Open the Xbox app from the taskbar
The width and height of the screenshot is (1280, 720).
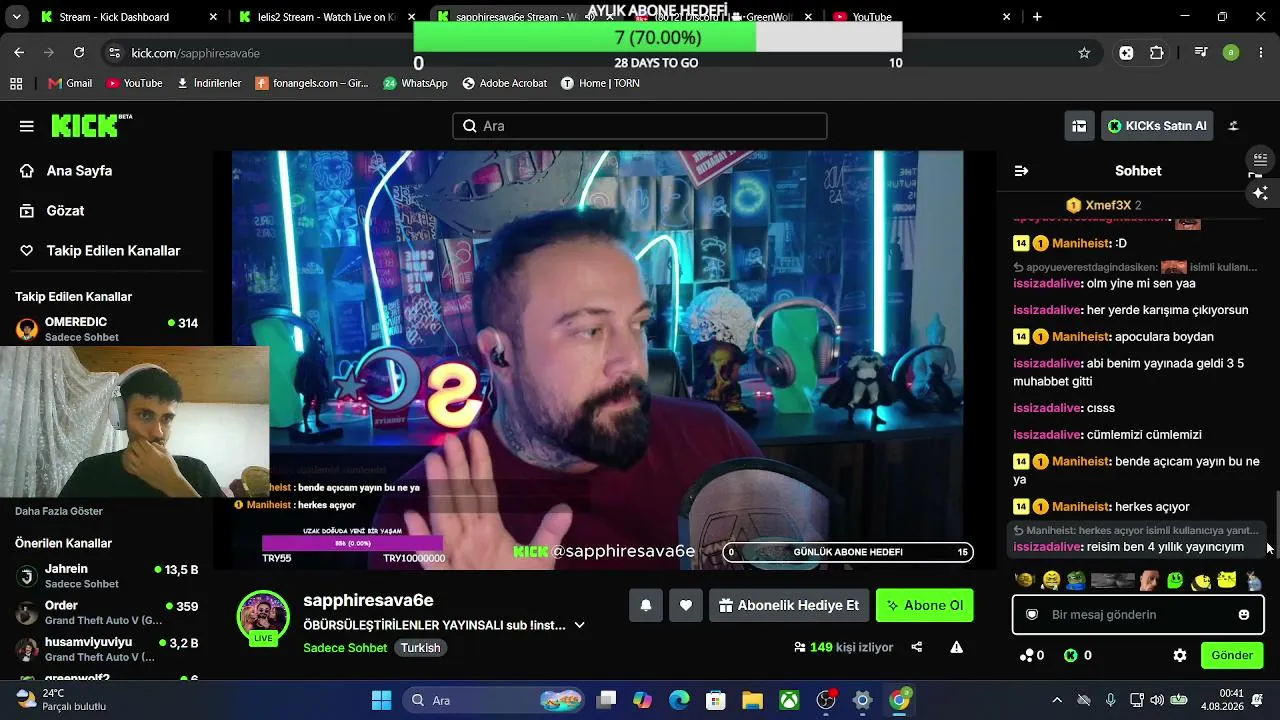coord(789,700)
